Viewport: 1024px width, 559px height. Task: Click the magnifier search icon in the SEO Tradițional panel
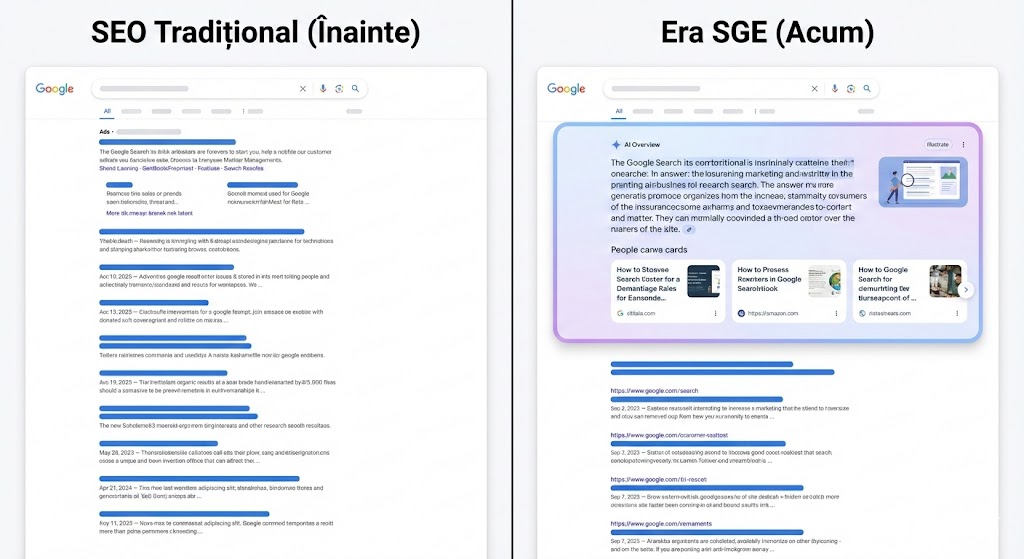coord(355,89)
